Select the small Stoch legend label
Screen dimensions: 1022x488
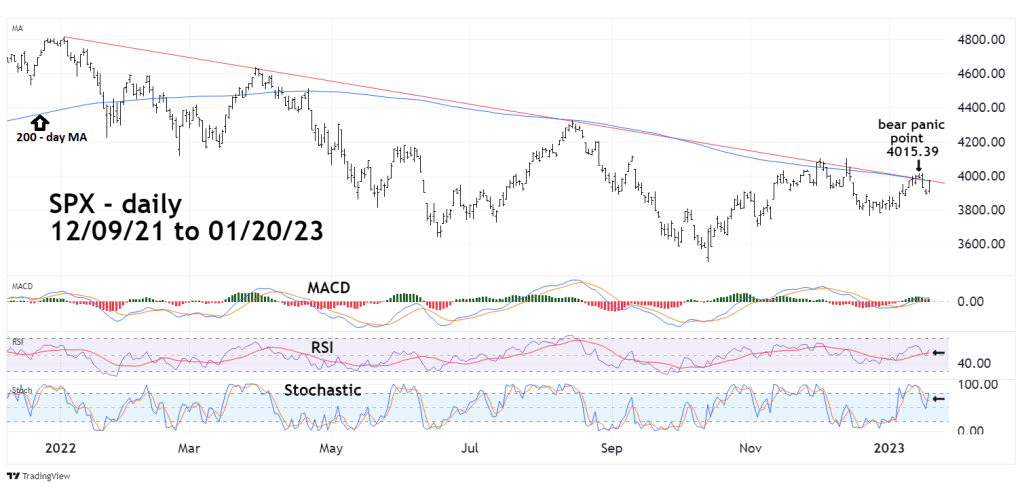pyautogui.click(x=20, y=388)
